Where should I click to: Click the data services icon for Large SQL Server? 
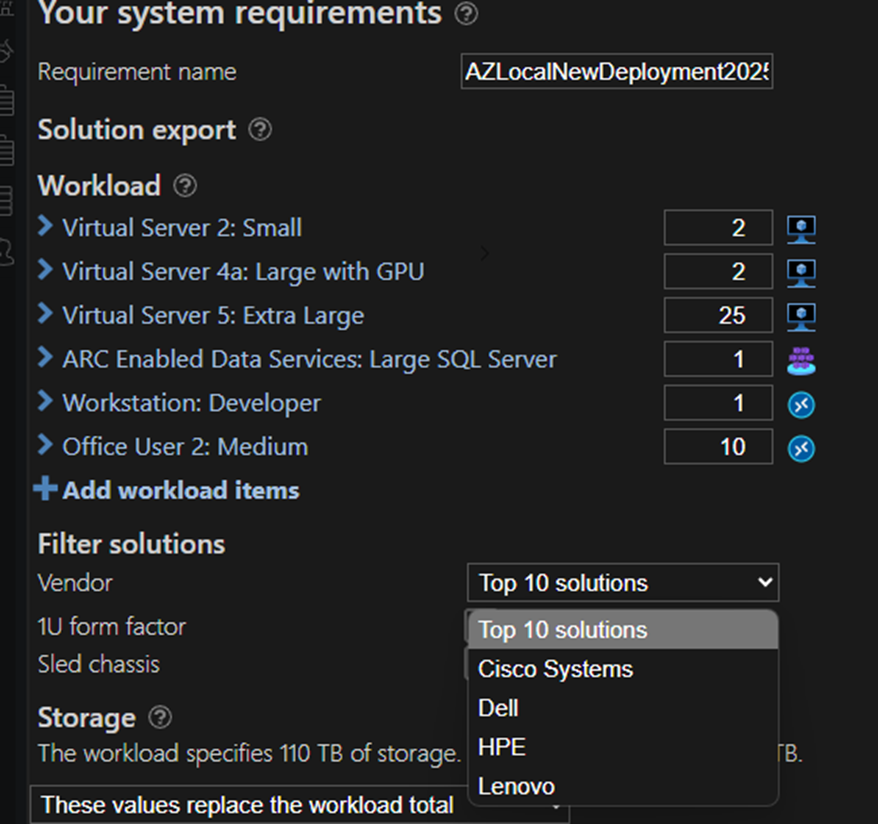coord(801,360)
